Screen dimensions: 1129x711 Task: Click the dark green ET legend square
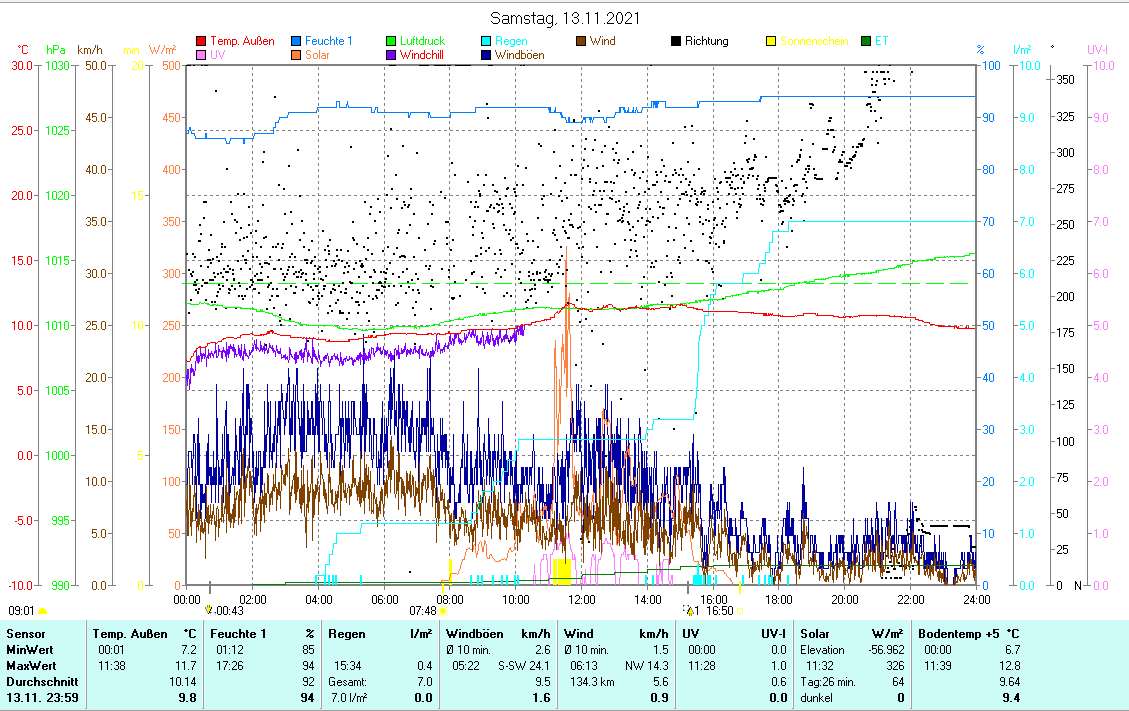point(866,42)
